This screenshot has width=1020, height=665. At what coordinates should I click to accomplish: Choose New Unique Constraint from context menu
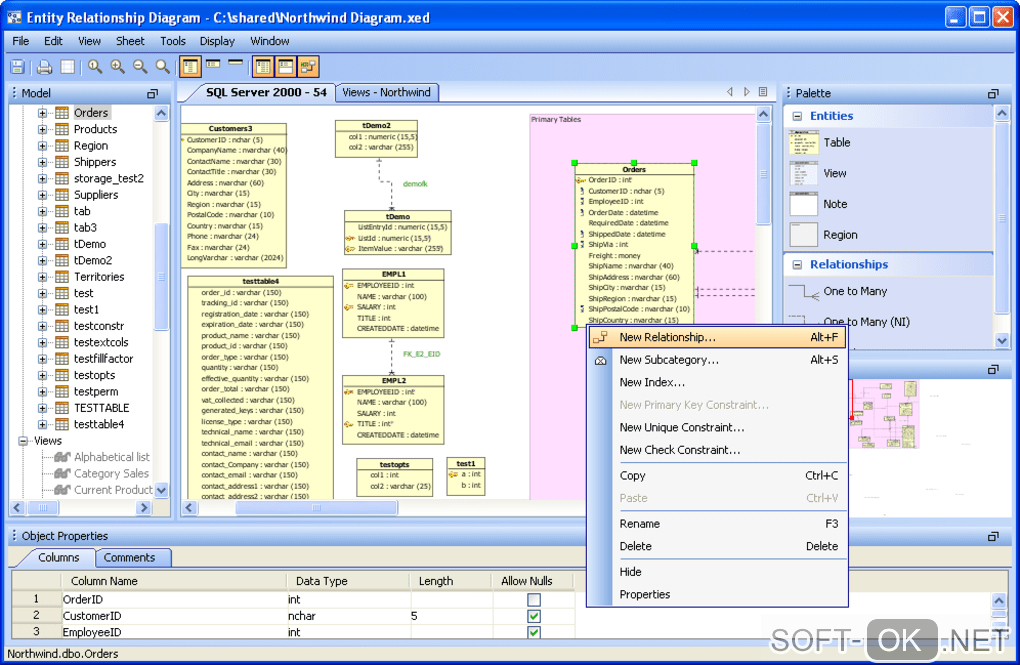tap(717, 428)
